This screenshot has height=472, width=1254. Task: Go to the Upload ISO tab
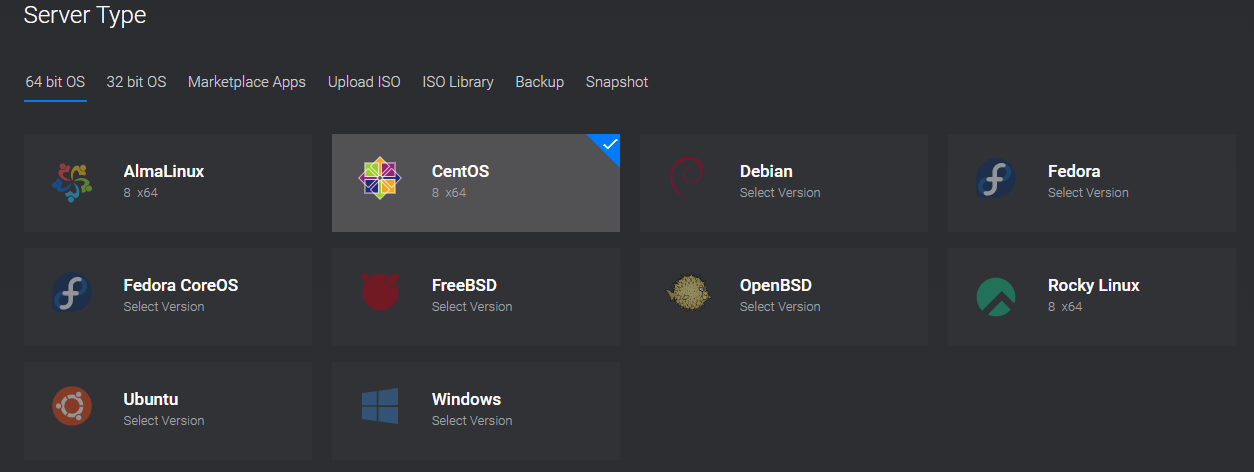coord(364,82)
